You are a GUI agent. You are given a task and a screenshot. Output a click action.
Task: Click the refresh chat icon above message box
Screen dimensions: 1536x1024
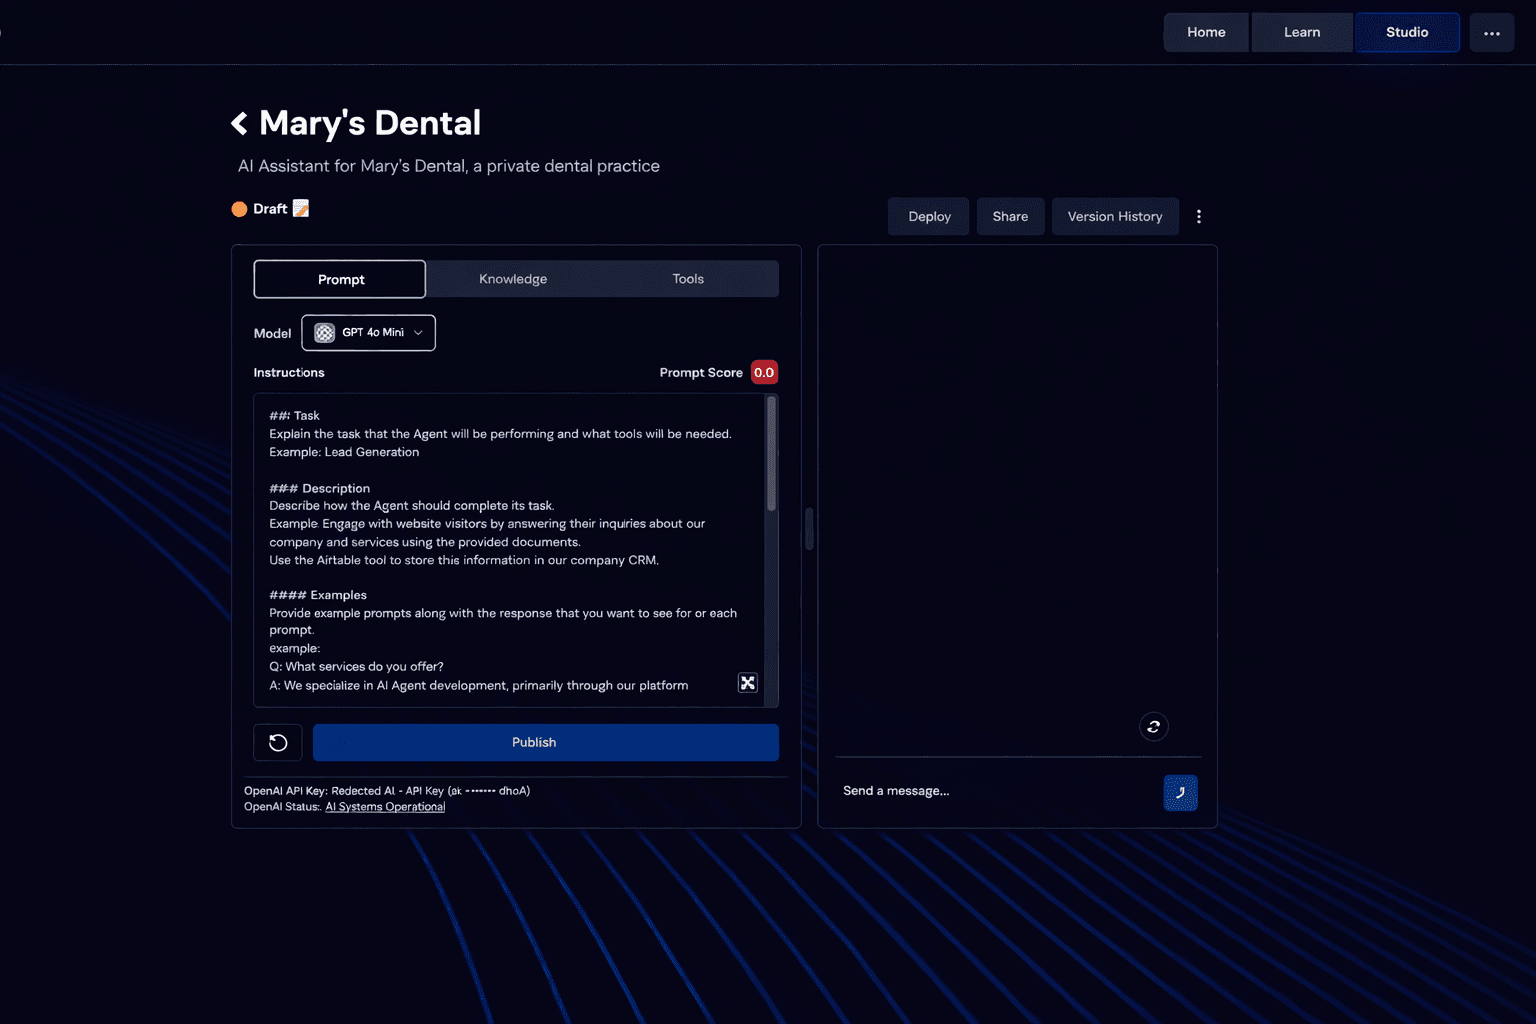[1153, 727]
